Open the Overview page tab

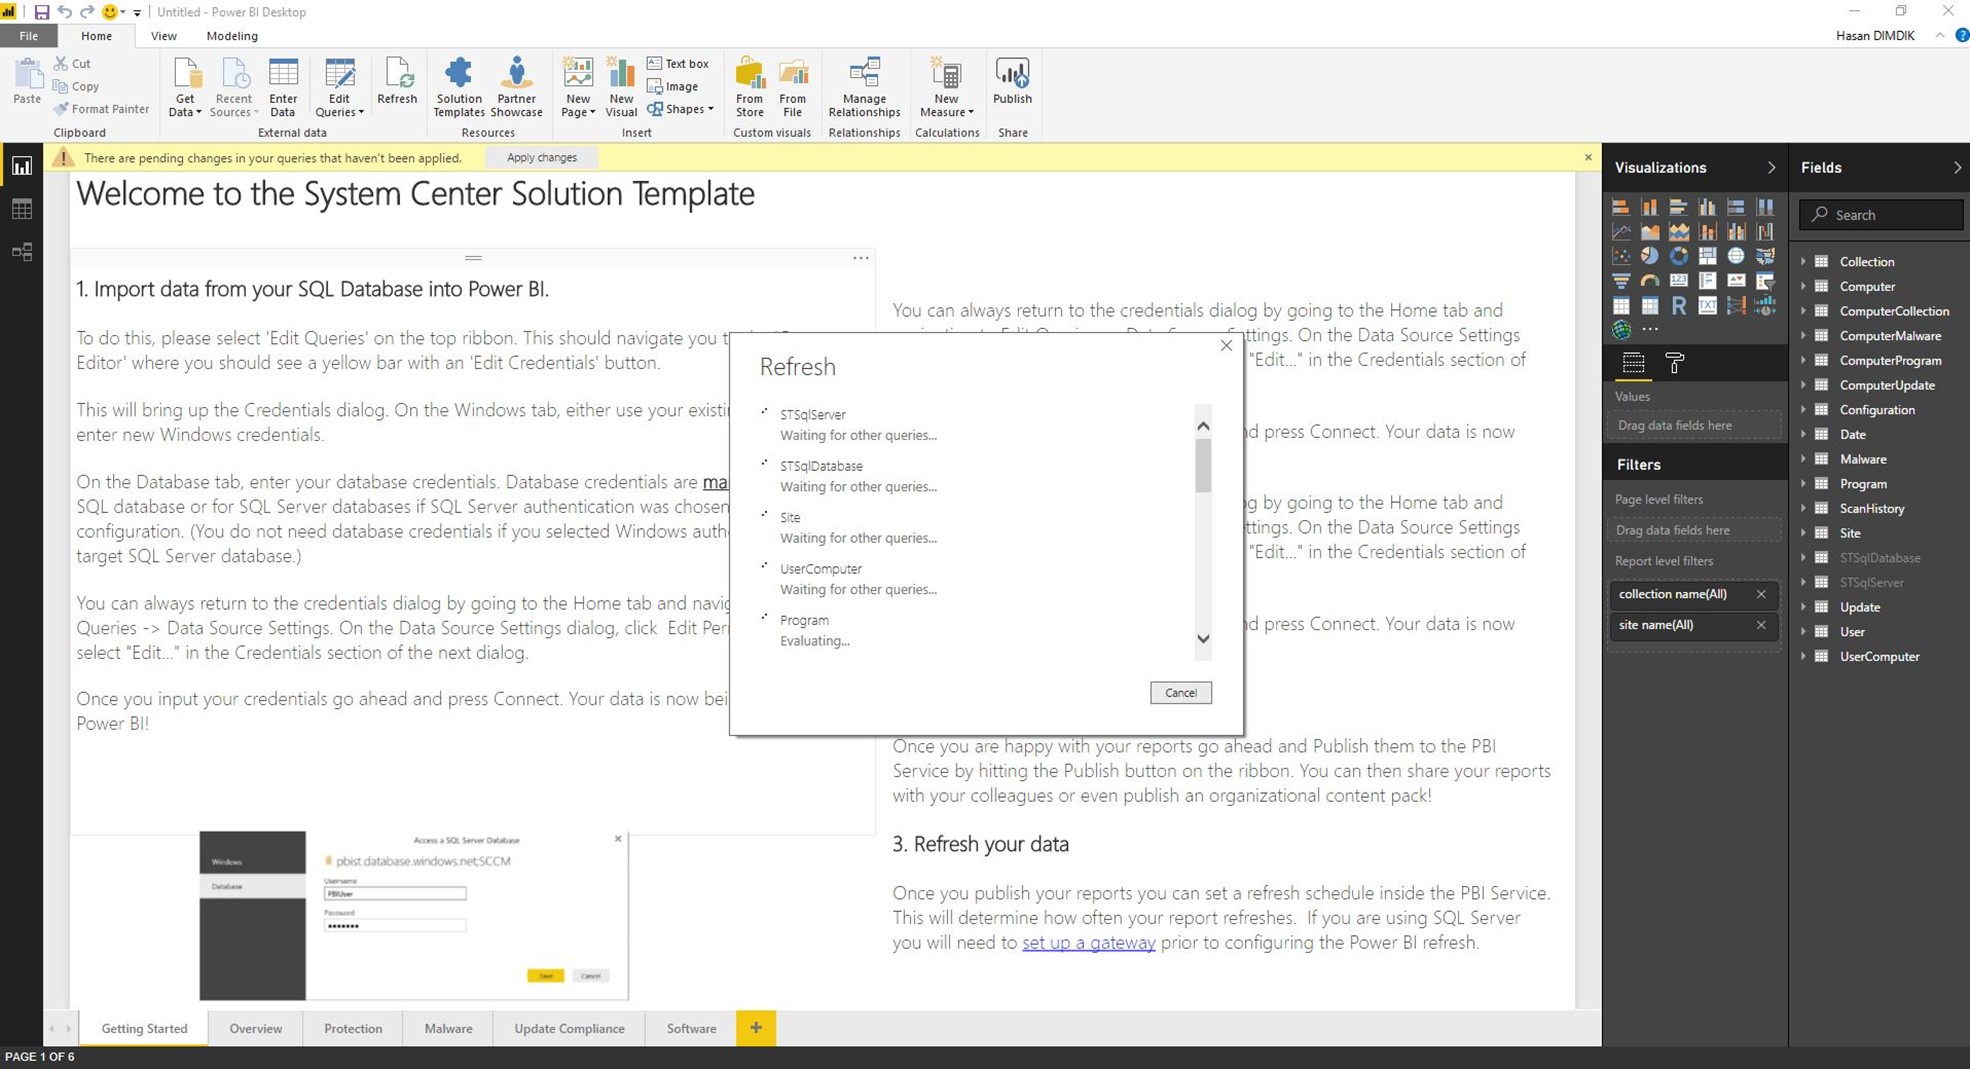click(255, 1028)
